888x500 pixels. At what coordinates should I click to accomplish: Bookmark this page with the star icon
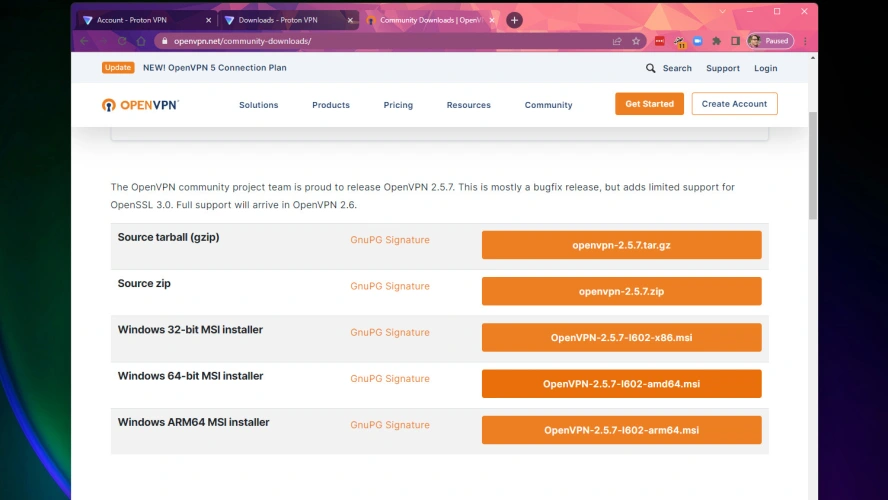click(636, 41)
